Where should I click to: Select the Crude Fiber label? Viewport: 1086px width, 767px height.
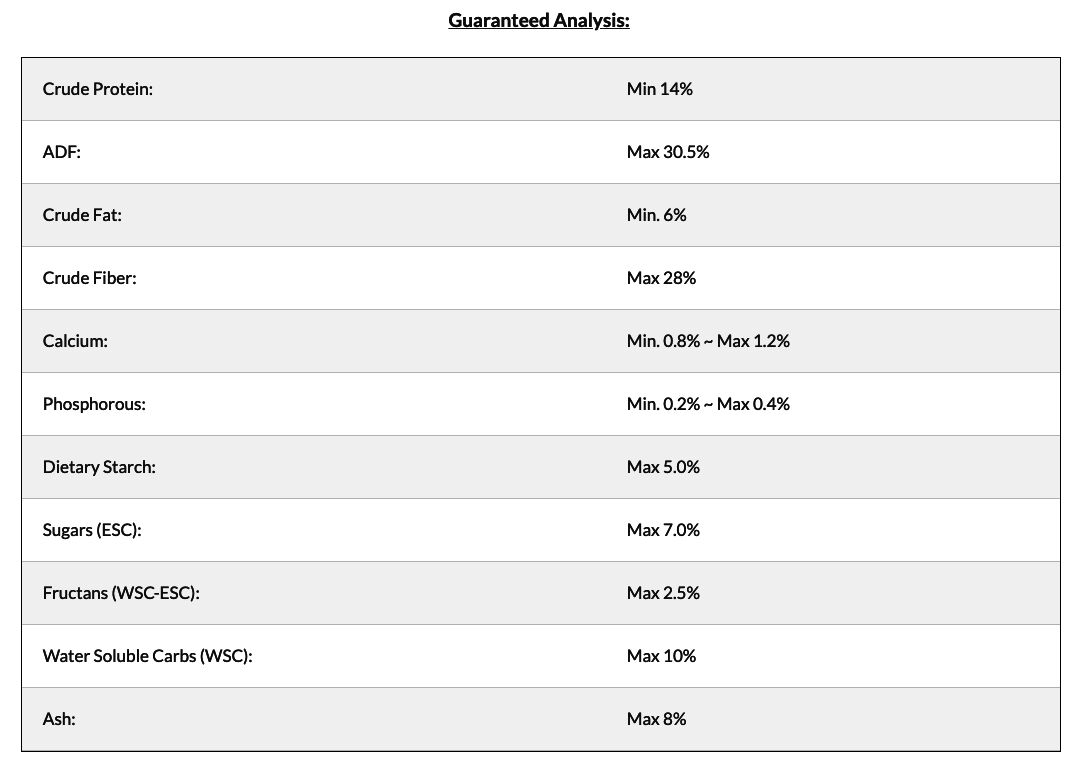89,278
